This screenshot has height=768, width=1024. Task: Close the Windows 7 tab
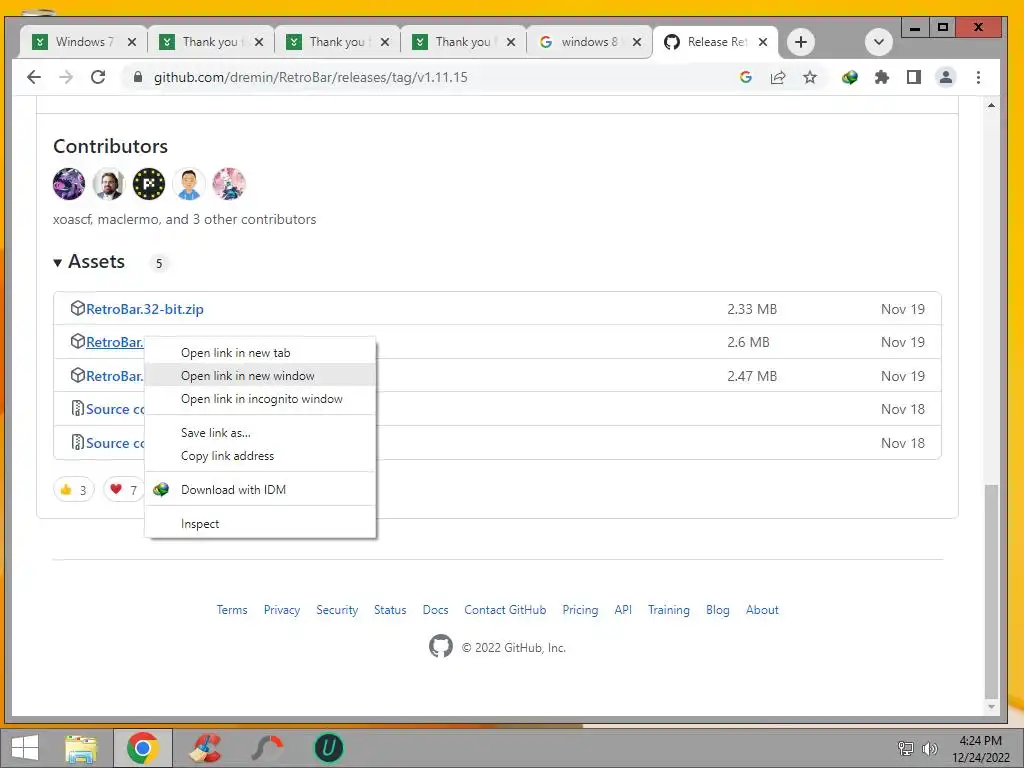coord(132,42)
